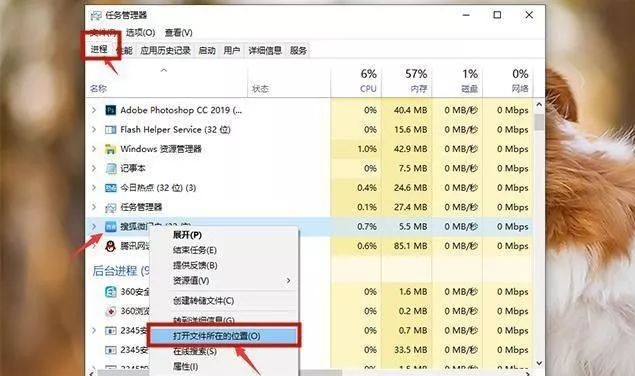The width and height of the screenshot is (635, 376).
Task: Click the 记事本 notepad icon
Action: pyautogui.click(x=111, y=169)
